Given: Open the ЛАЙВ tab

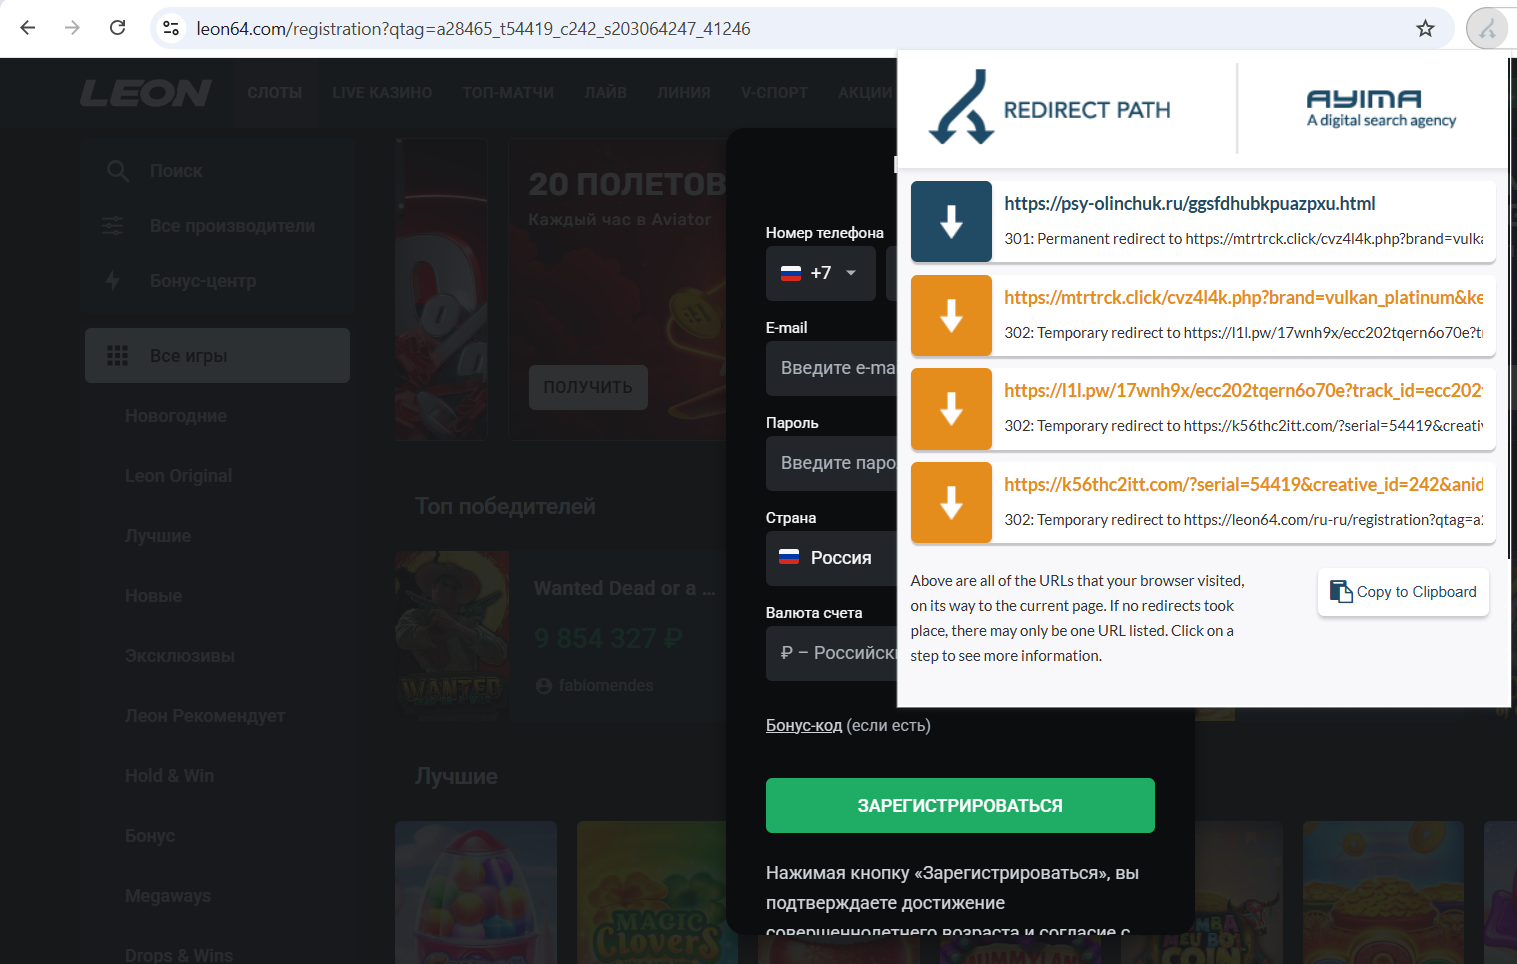Looking at the screenshot, I should (605, 93).
